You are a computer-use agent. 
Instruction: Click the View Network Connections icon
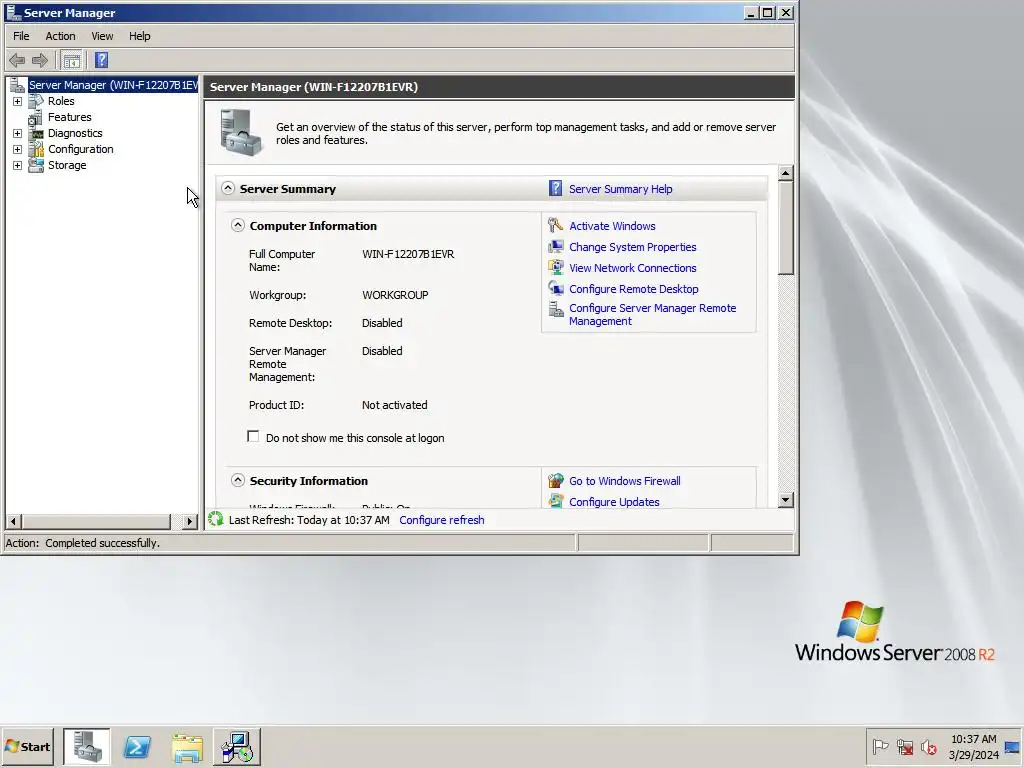tap(555, 268)
